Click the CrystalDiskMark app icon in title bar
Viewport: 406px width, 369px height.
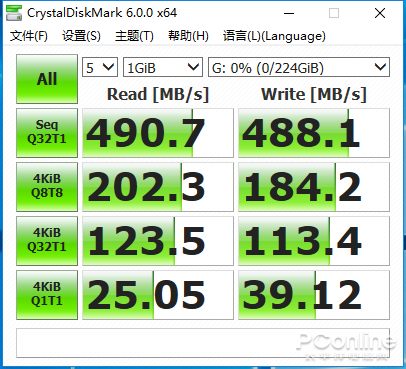pyautogui.click(x=14, y=13)
